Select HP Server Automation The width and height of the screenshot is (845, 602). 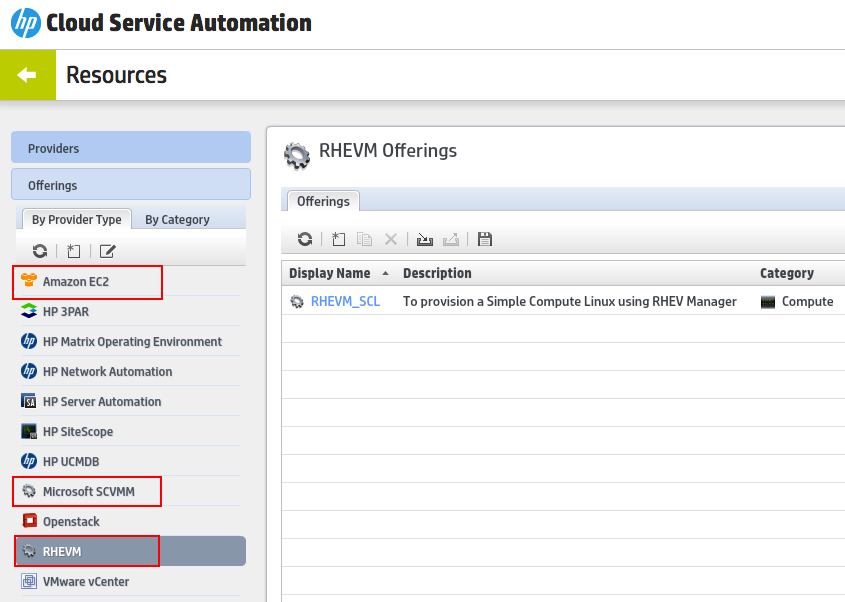[130, 402]
